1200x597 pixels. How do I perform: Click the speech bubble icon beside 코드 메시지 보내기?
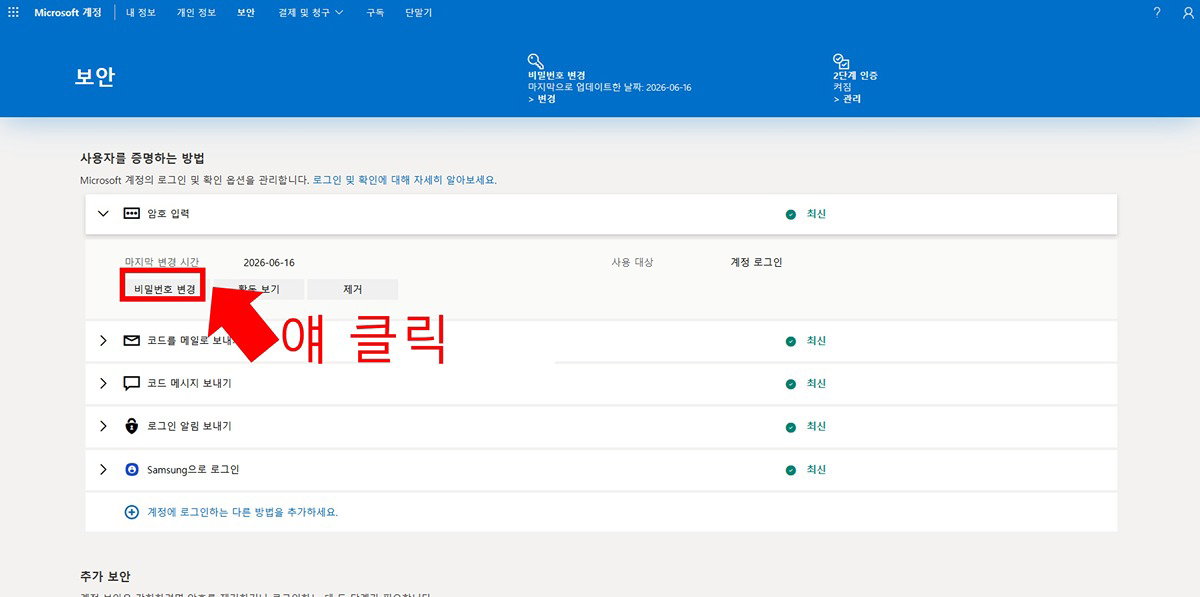131,384
